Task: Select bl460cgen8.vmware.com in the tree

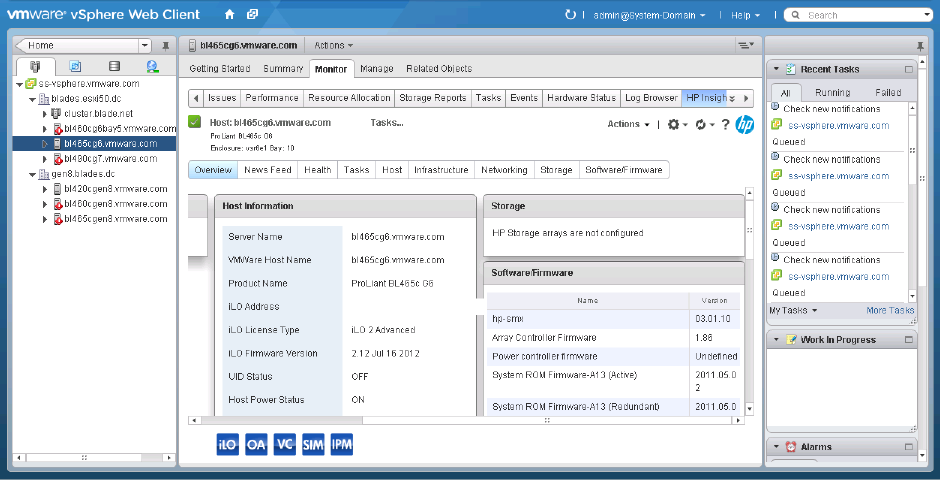Action: click(116, 204)
